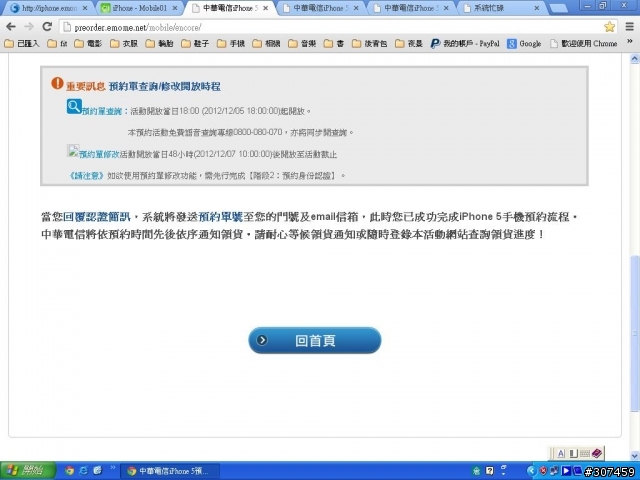The width and height of the screenshot is (640, 480).
Task: Open the fat bookmarks folder
Action: click(57, 43)
